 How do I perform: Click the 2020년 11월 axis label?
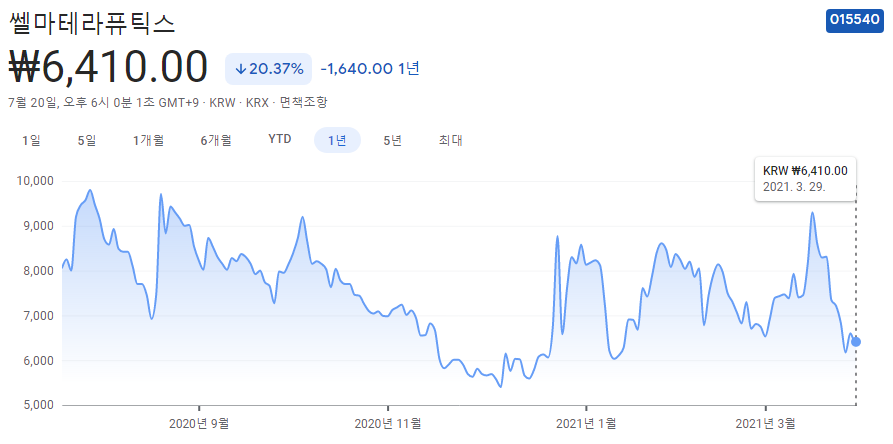point(388,424)
